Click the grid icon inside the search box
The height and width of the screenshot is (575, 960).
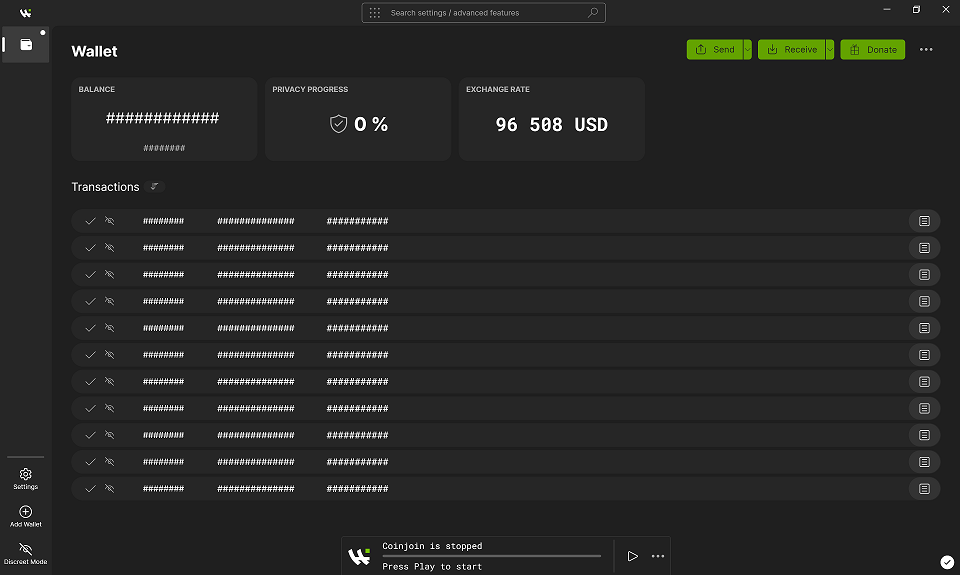point(375,13)
